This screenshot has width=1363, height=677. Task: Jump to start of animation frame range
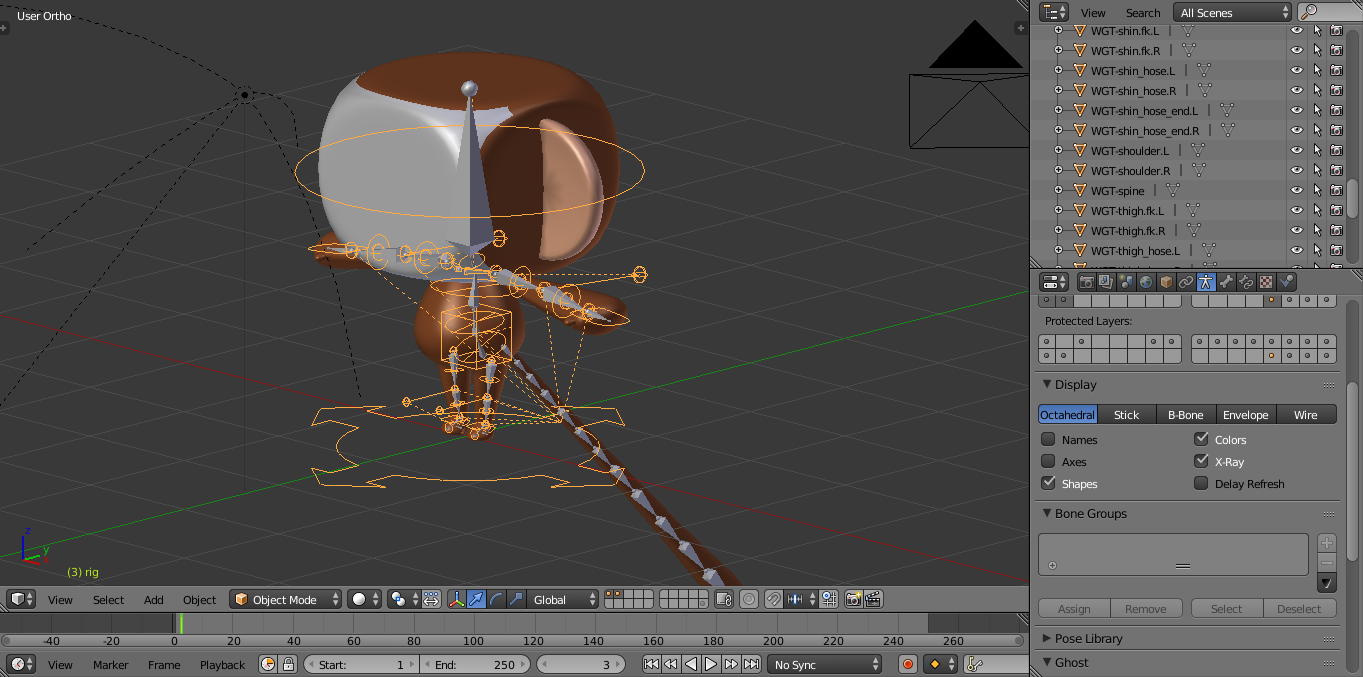[652, 663]
